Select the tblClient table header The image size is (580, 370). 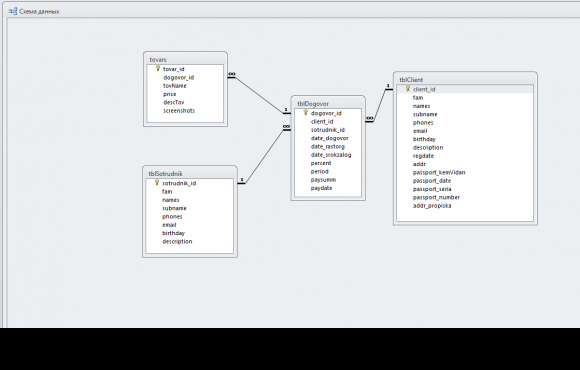pos(465,80)
